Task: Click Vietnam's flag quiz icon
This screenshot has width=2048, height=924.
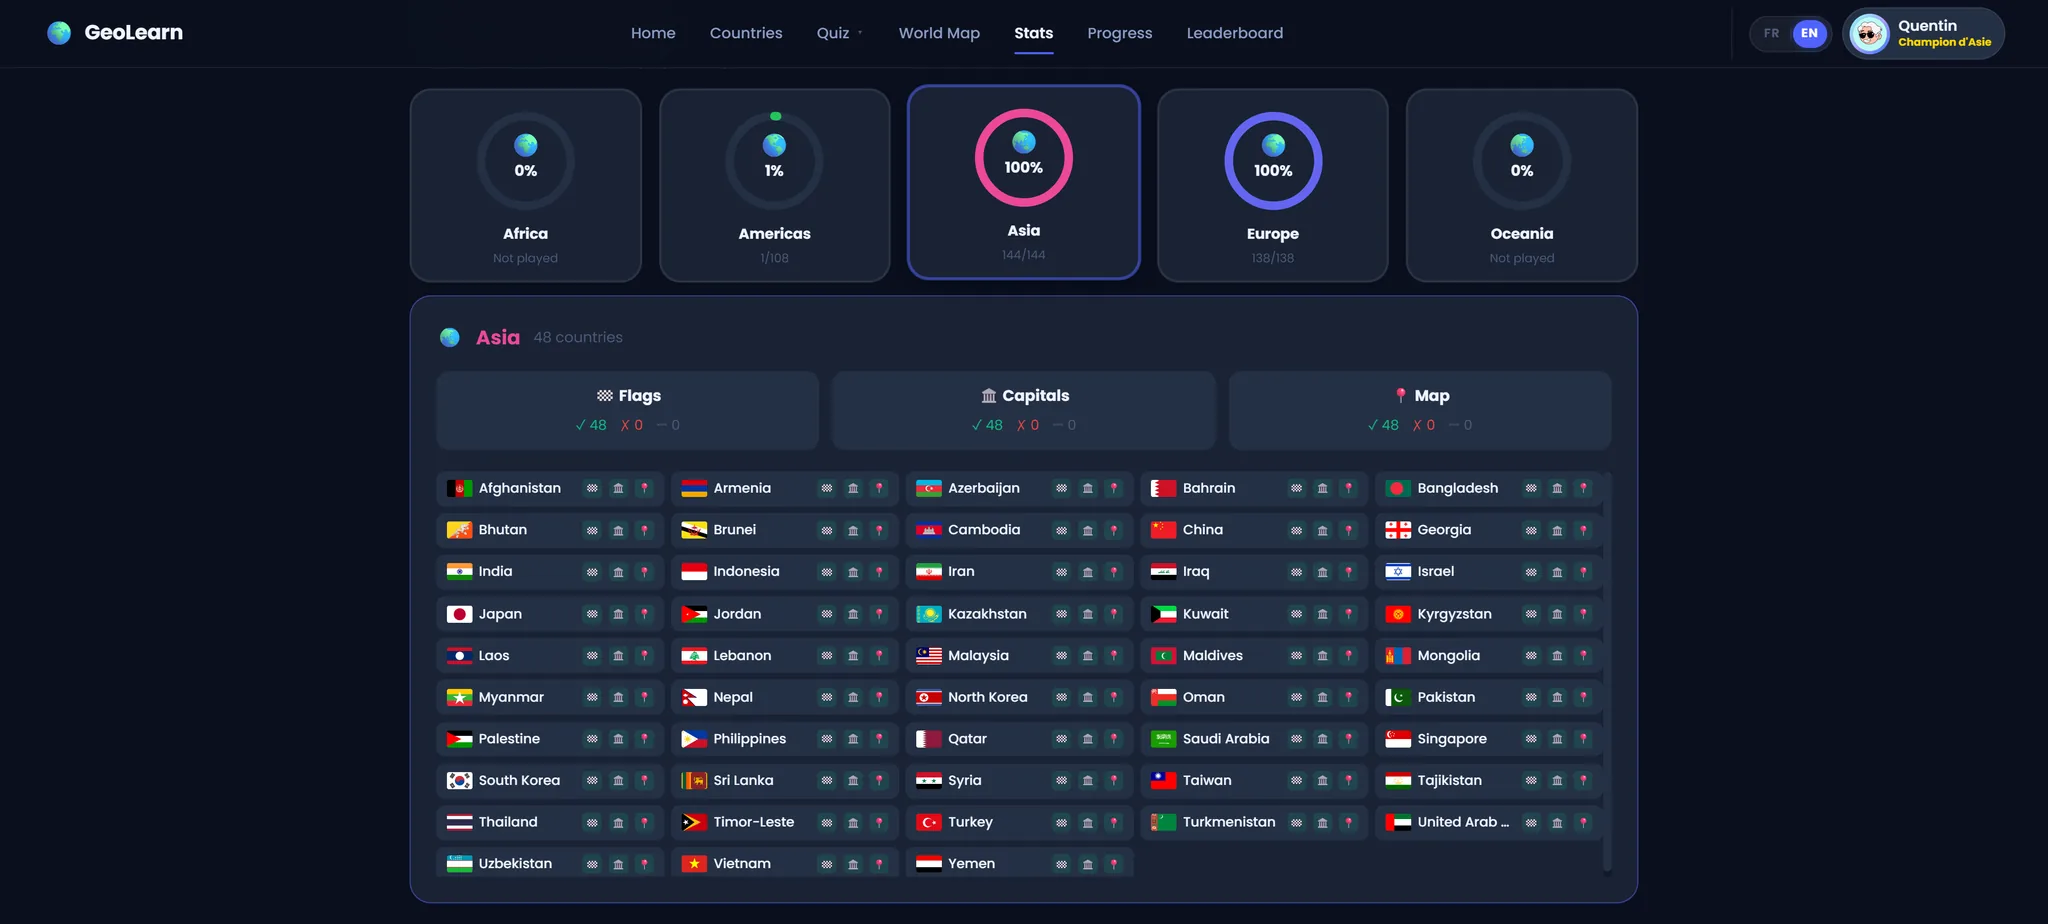Action: [827, 864]
